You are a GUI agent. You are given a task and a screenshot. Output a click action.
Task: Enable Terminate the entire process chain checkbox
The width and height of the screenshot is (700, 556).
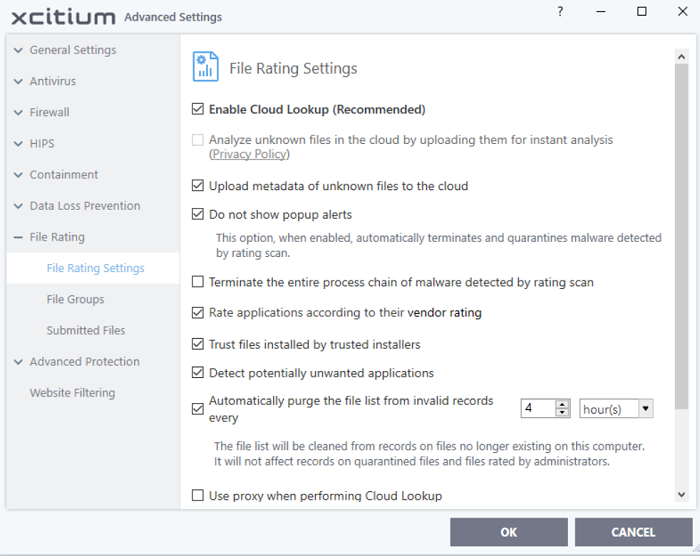198,282
